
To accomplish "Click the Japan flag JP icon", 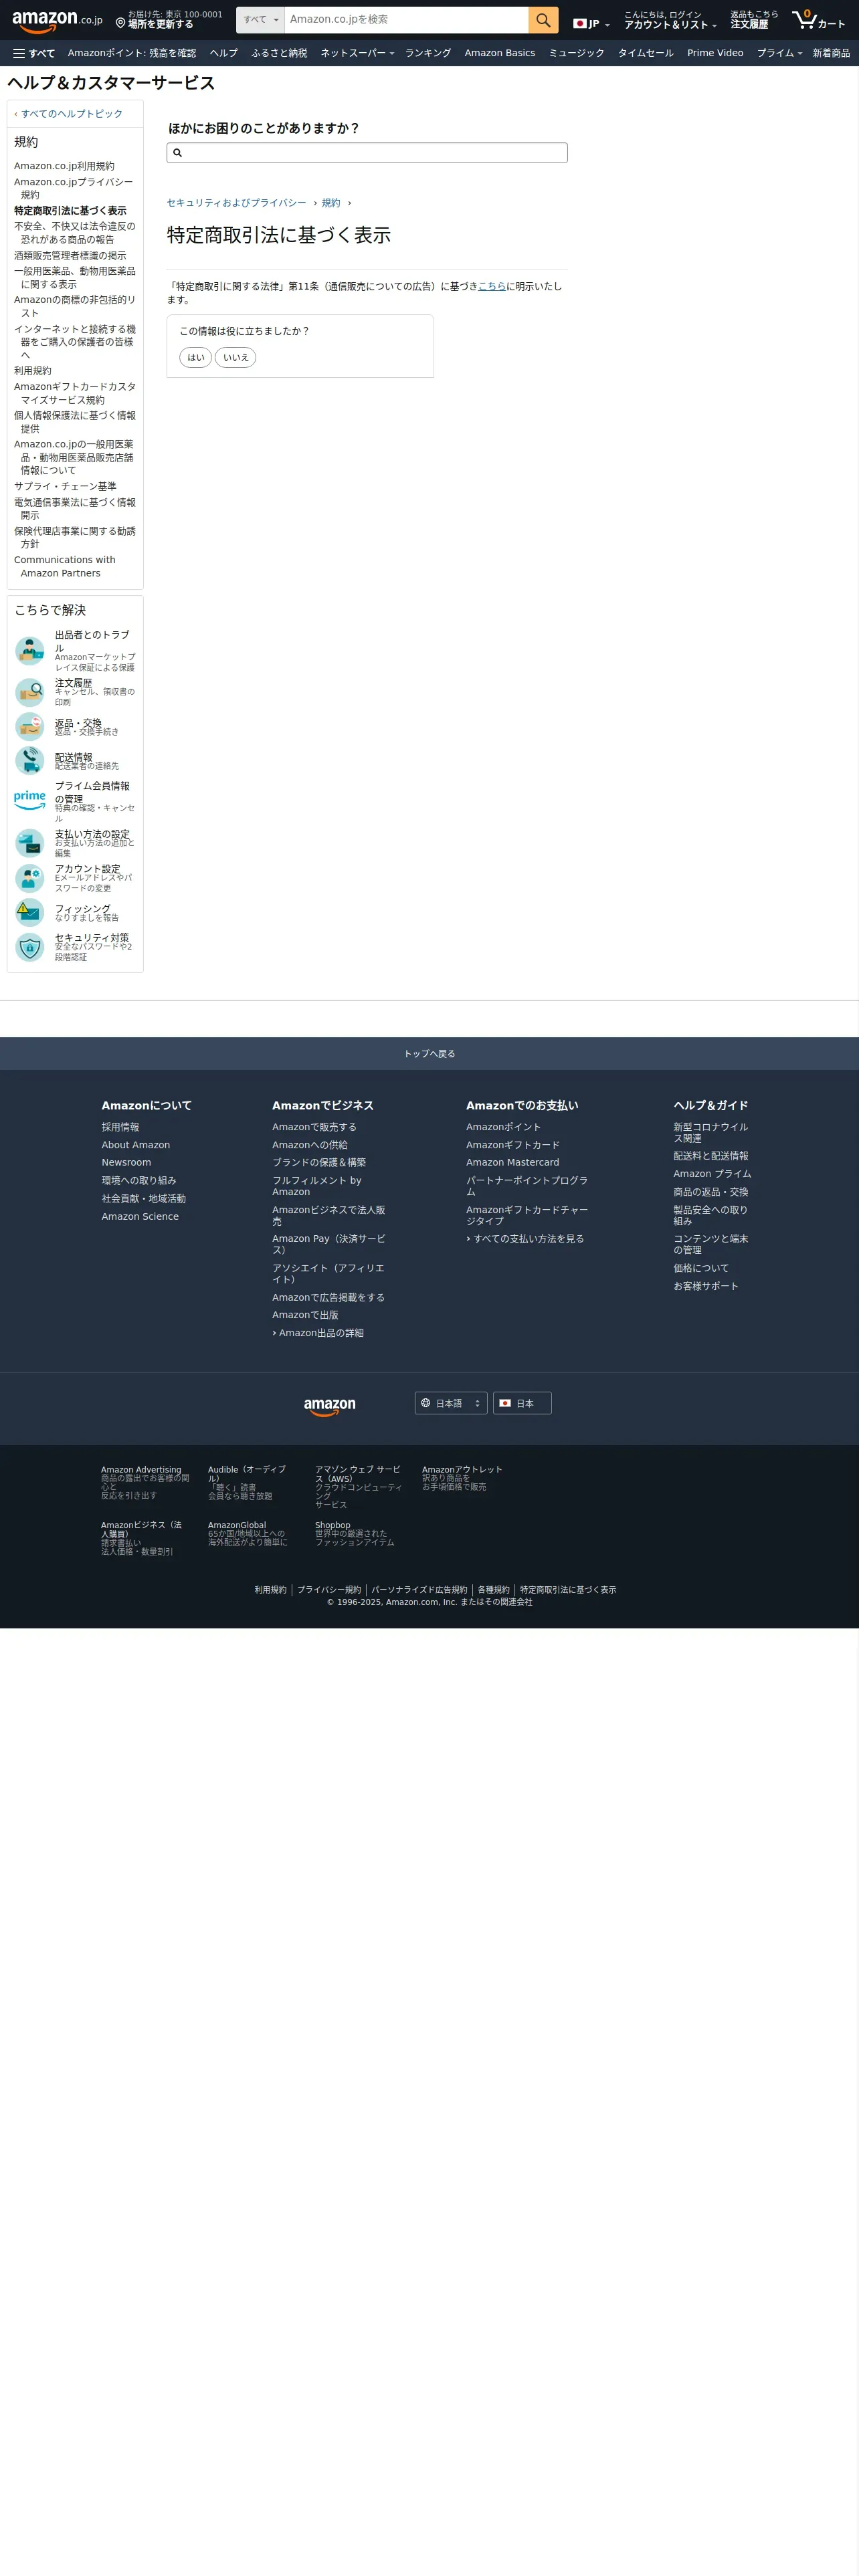I will pyautogui.click(x=580, y=24).
